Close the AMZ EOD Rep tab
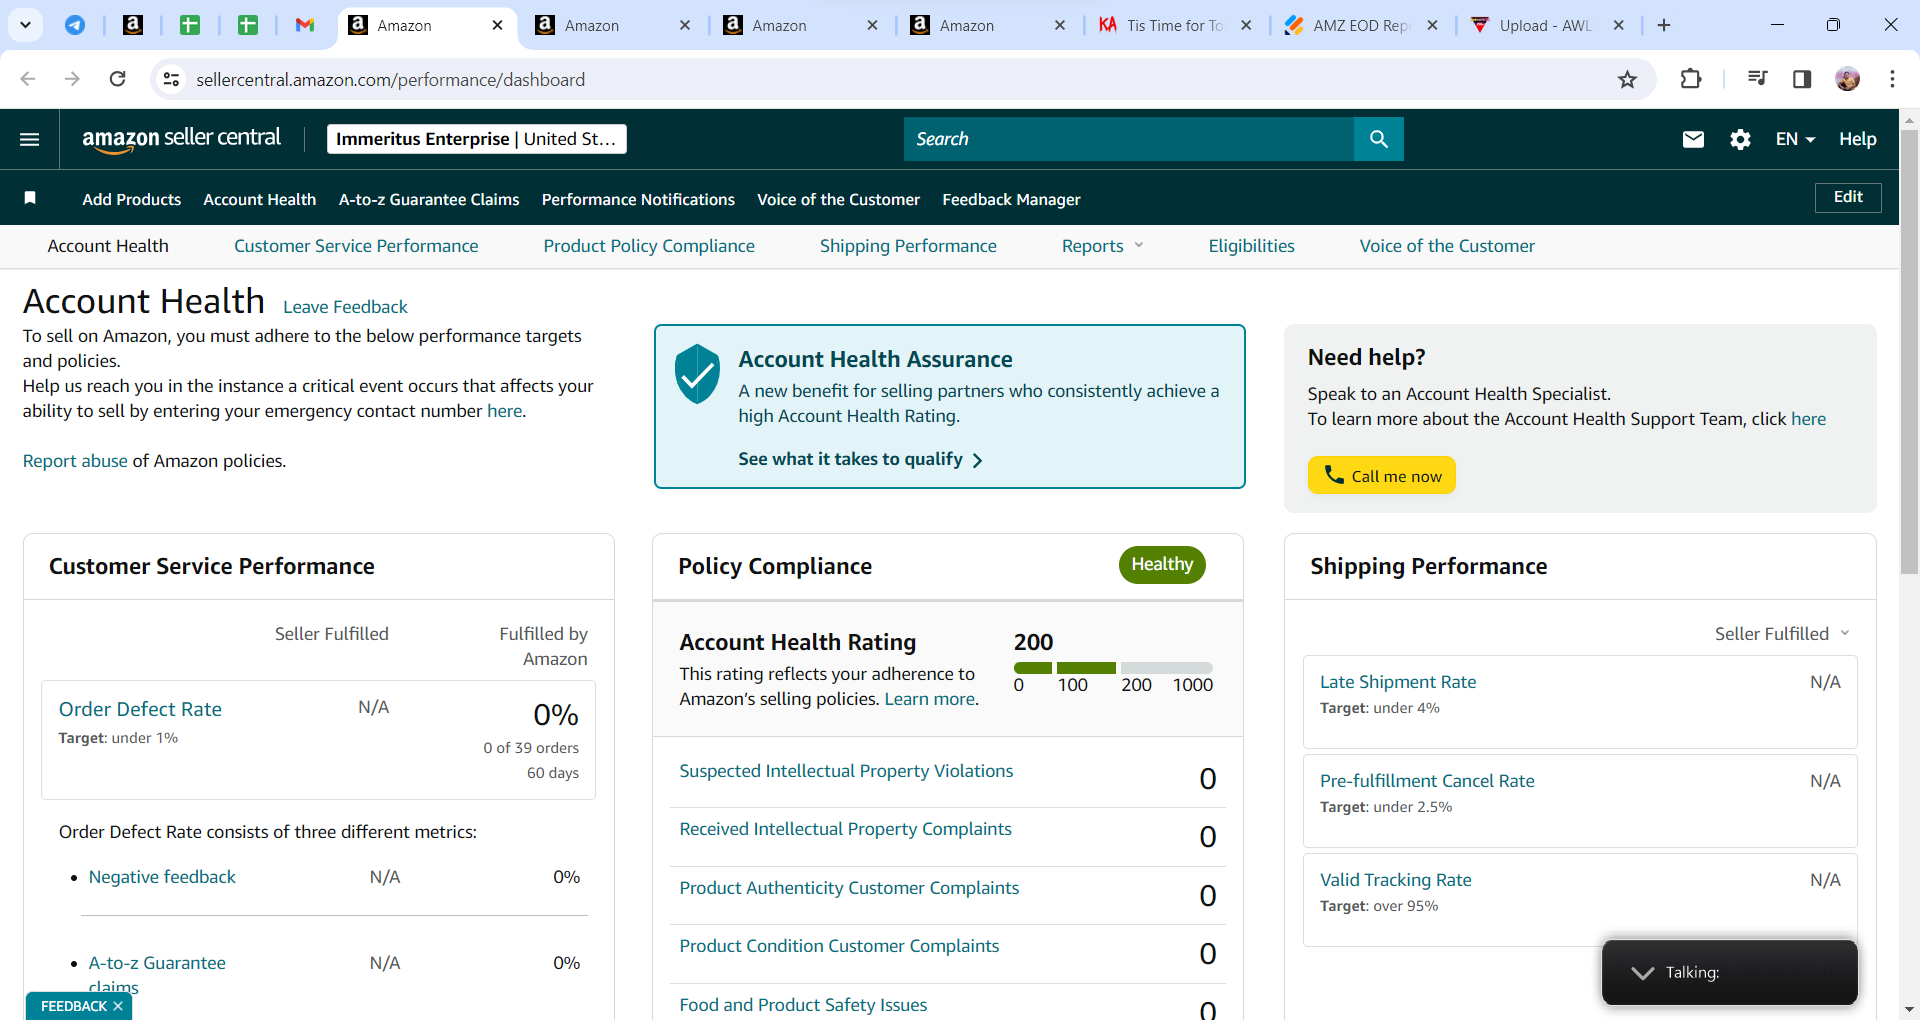Screen dimensions: 1920x1020 point(1432,25)
